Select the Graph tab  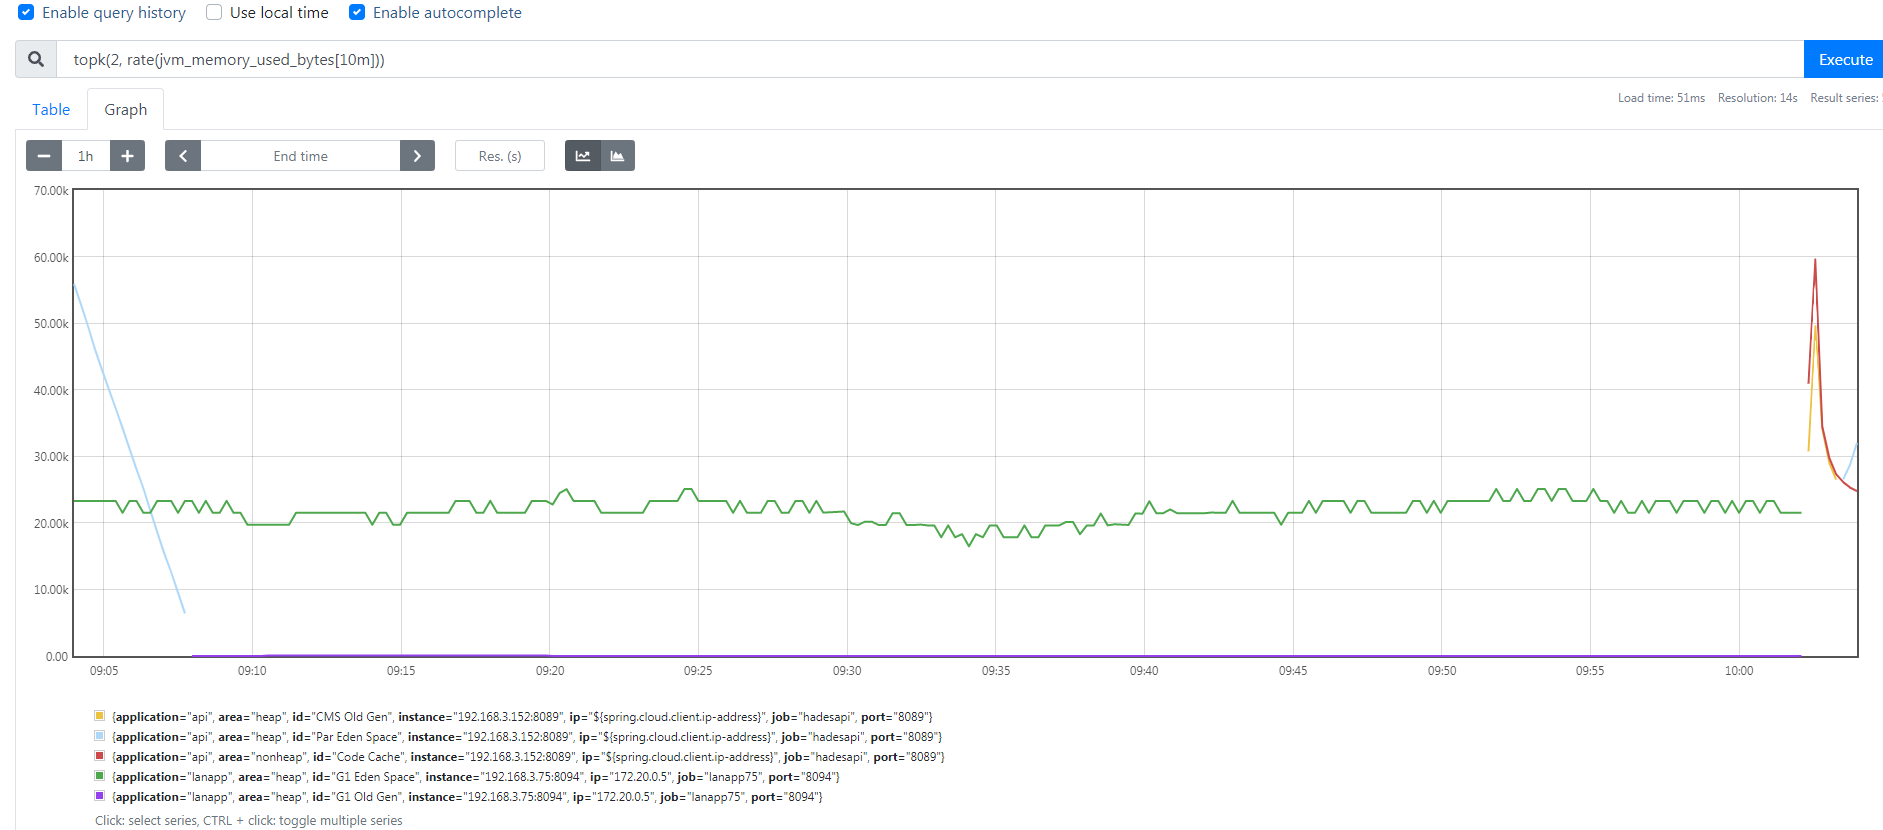(126, 109)
